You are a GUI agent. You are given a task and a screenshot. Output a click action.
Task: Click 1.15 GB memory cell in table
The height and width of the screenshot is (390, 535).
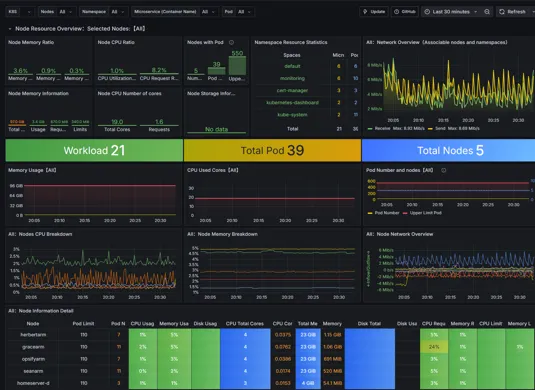pyautogui.click(x=332, y=335)
